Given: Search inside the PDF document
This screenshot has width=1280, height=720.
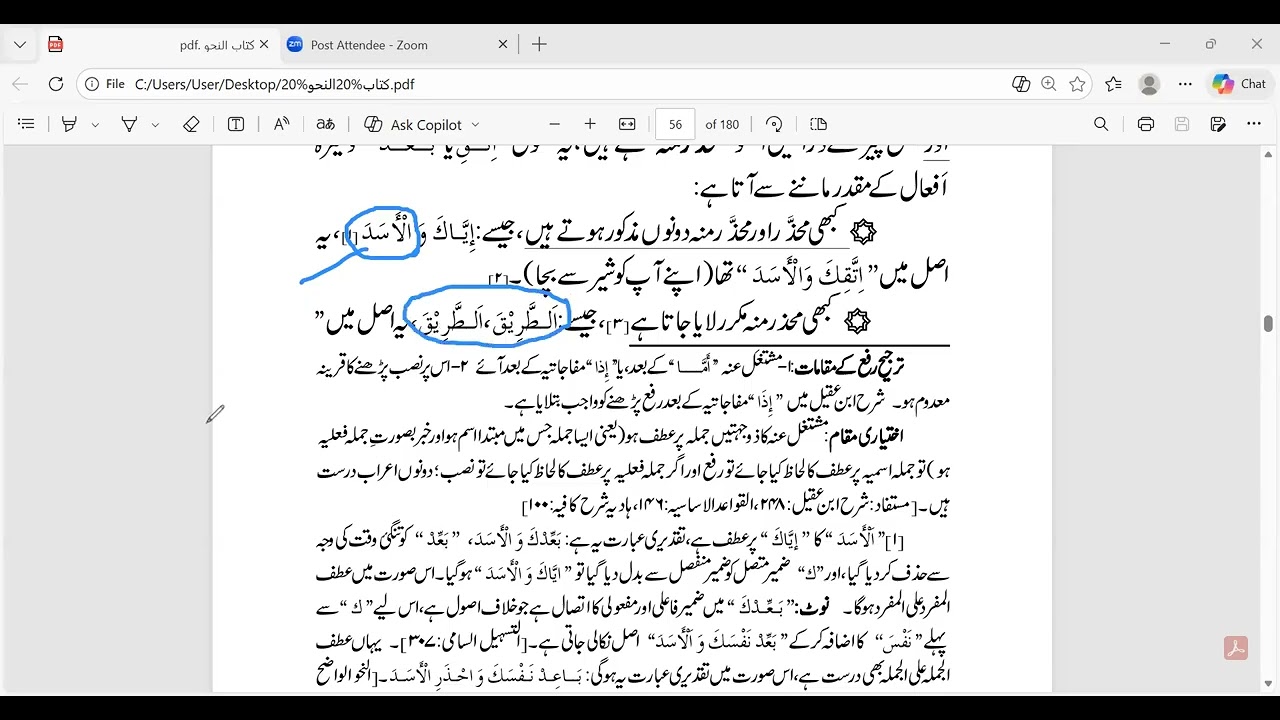Looking at the screenshot, I should pyautogui.click(x=1101, y=124).
